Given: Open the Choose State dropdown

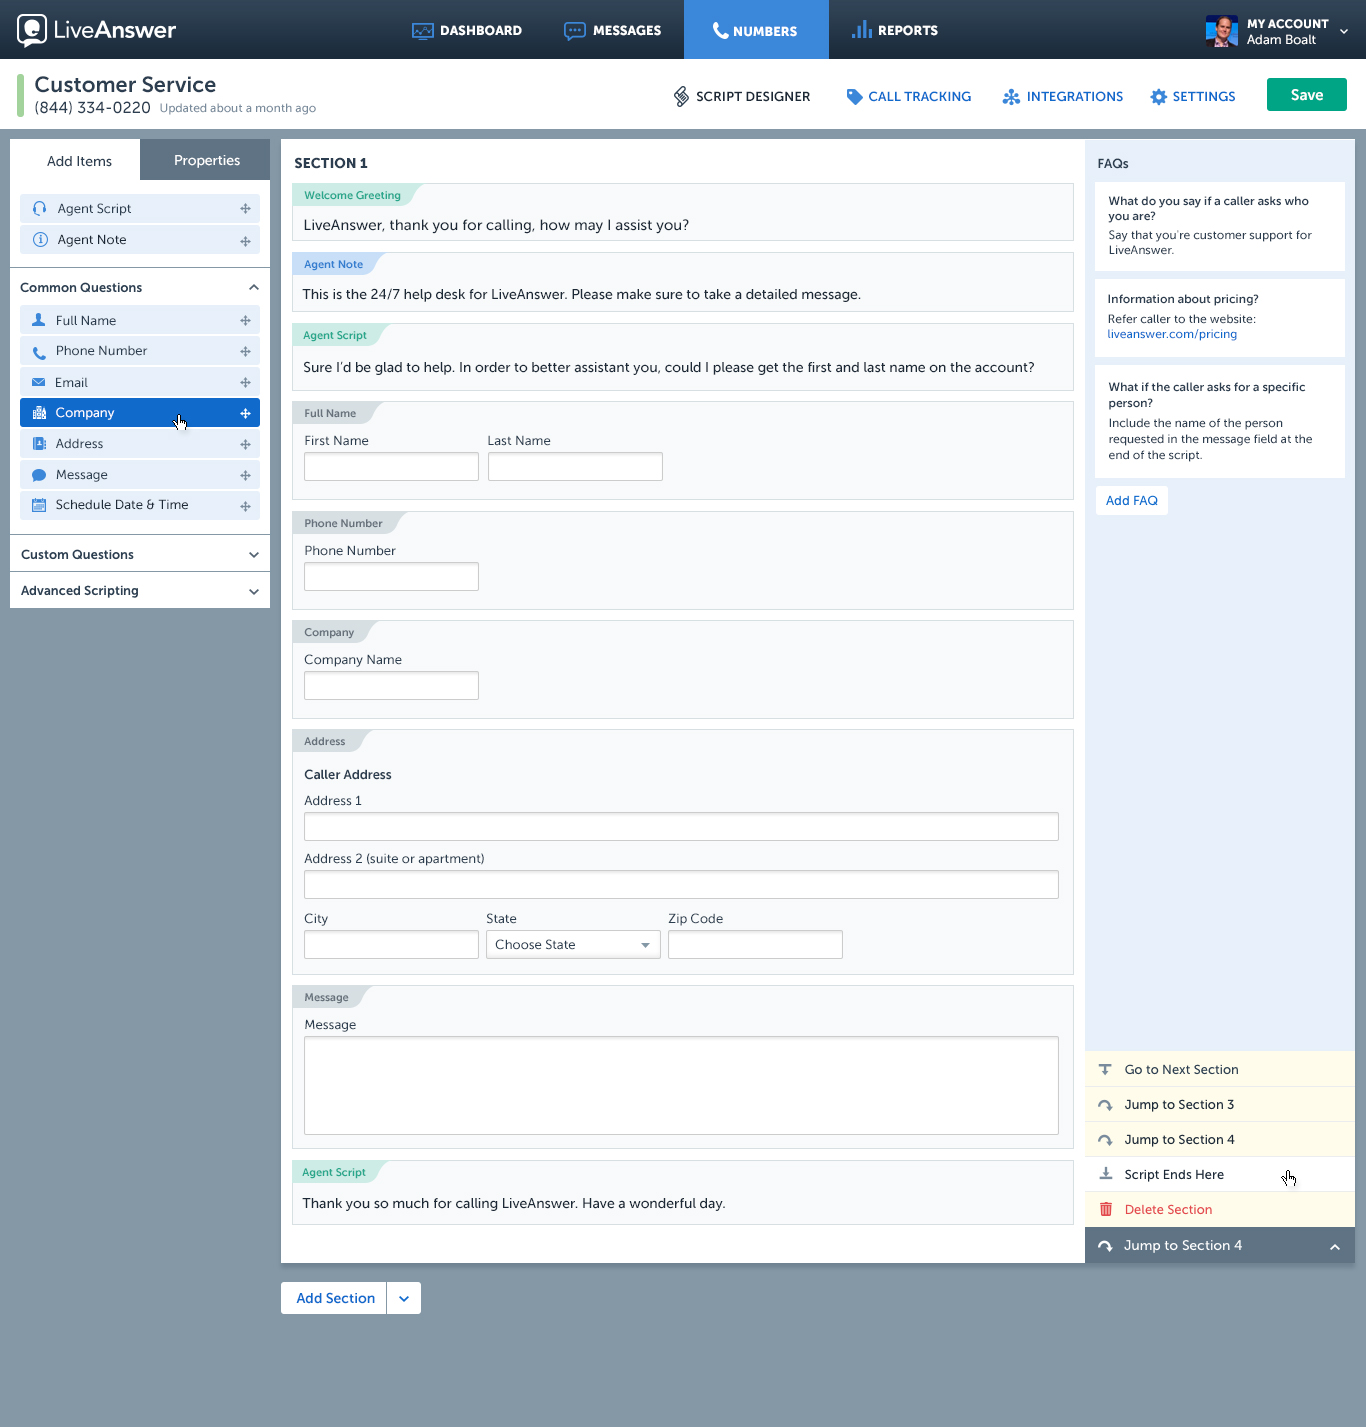Looking at the screenshot, I should (572, 945).
